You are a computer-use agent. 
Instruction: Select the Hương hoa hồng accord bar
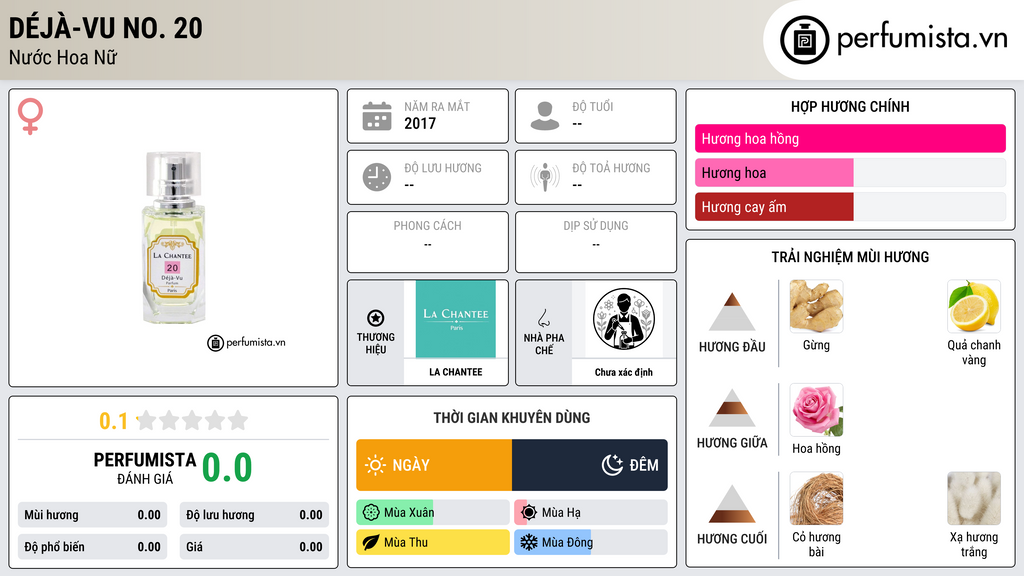[850, 138]
